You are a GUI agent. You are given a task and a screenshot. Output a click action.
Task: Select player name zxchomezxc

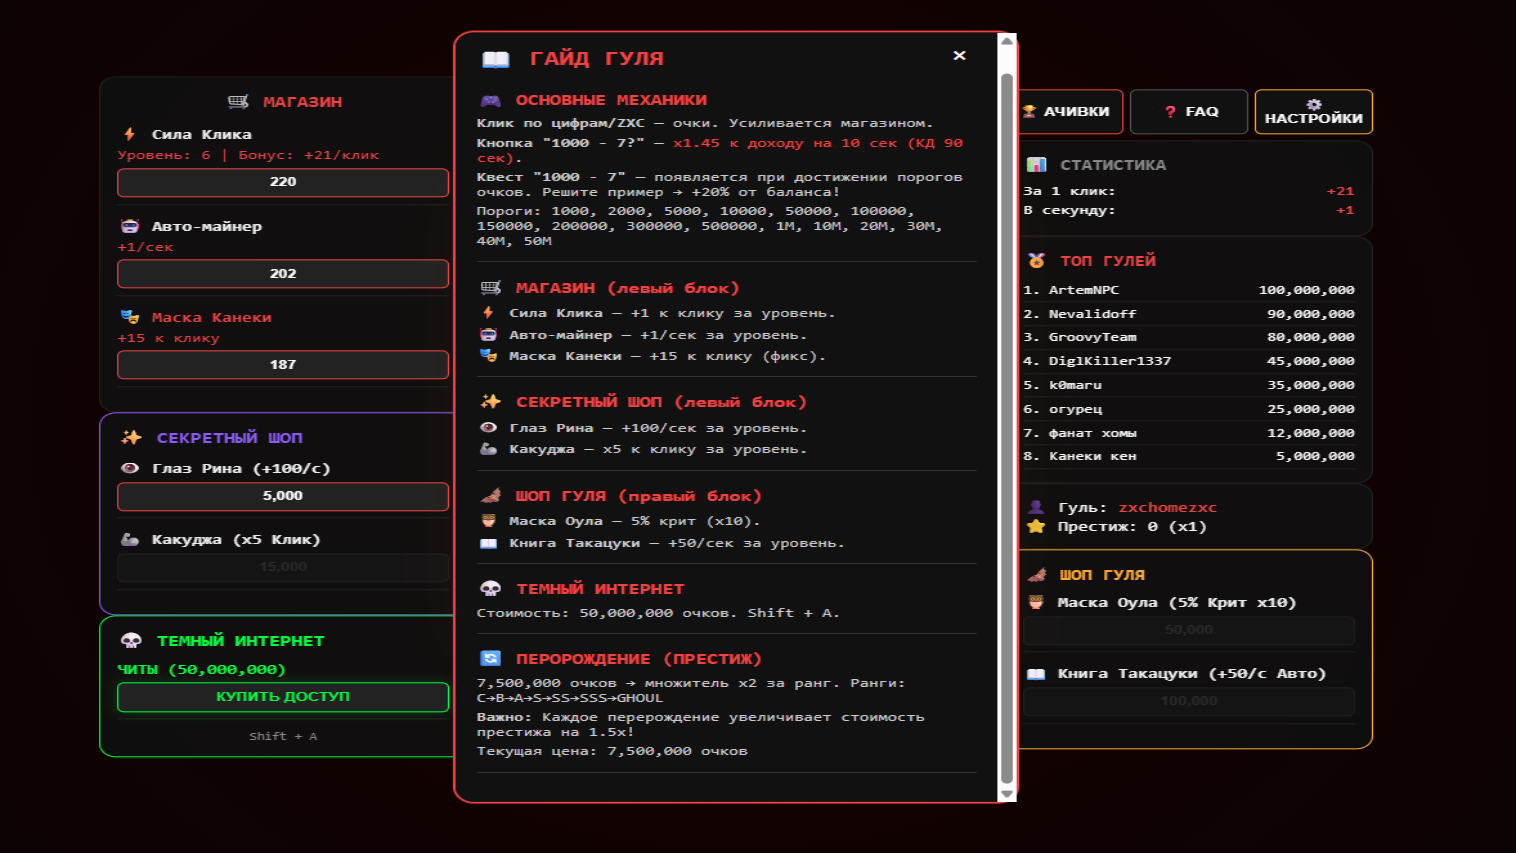tap(1167, 507)
